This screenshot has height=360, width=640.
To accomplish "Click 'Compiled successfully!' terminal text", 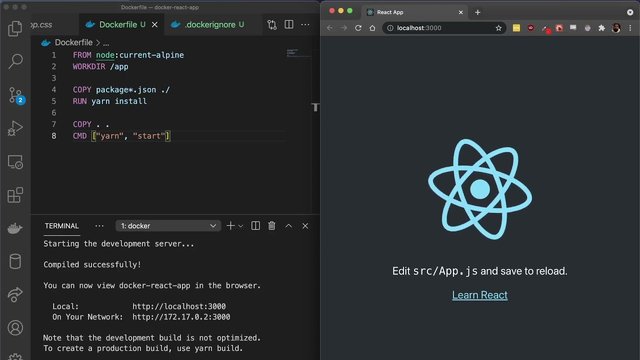I will pos(92,264).
